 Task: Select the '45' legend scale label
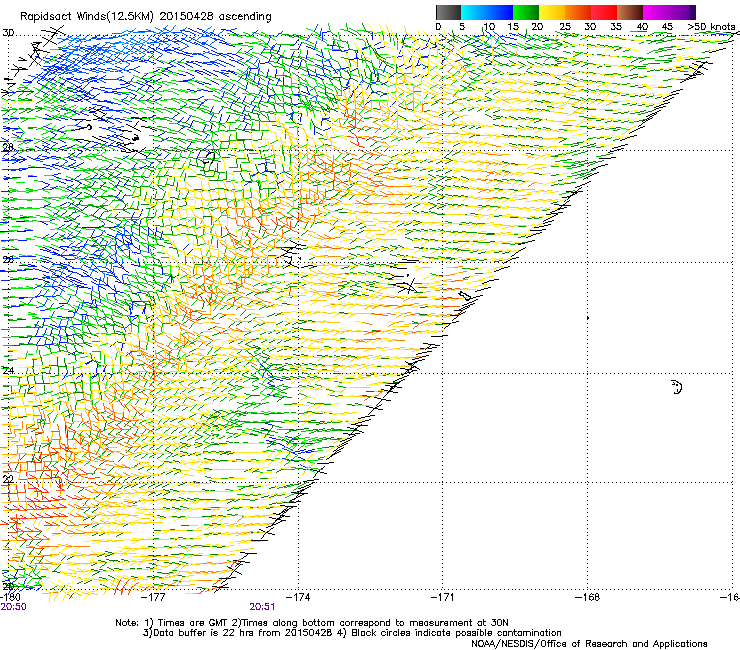(x=667, y=27)
